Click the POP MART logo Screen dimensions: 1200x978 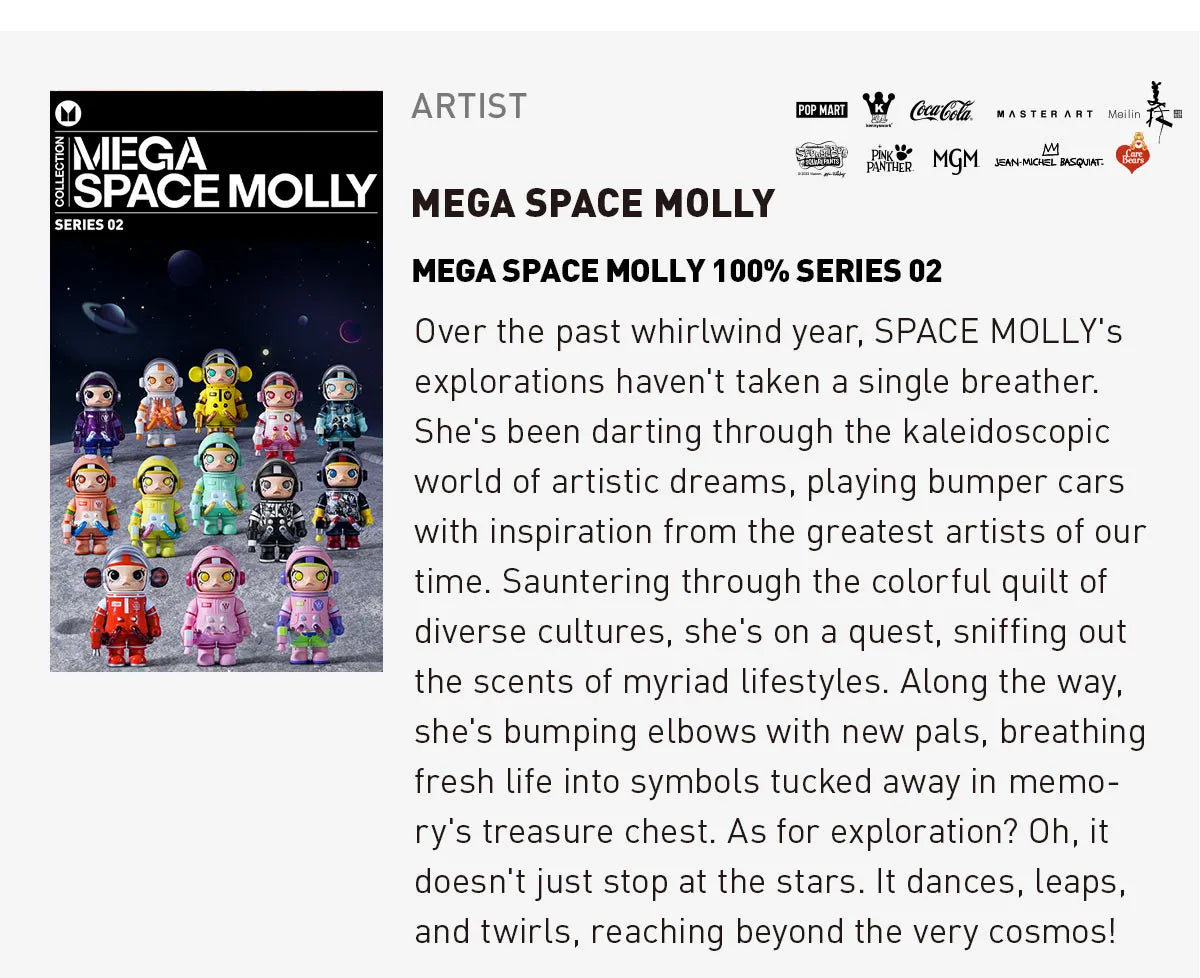coord(821,110)
